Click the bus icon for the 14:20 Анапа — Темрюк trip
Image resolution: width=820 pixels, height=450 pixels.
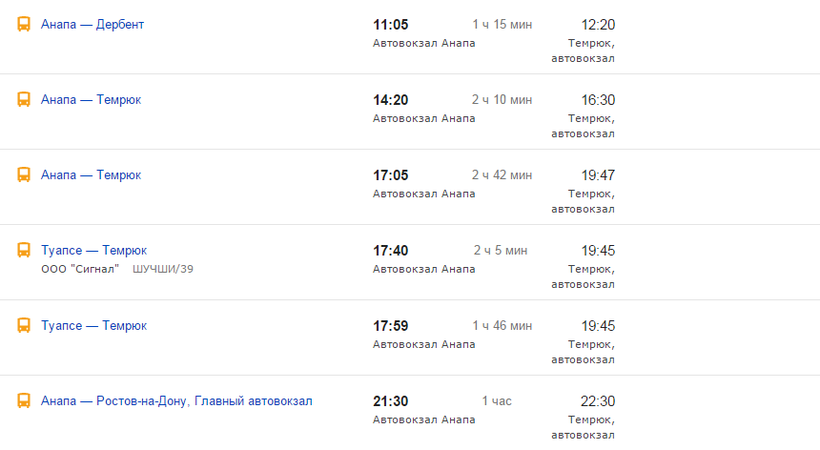pos(24,100)
